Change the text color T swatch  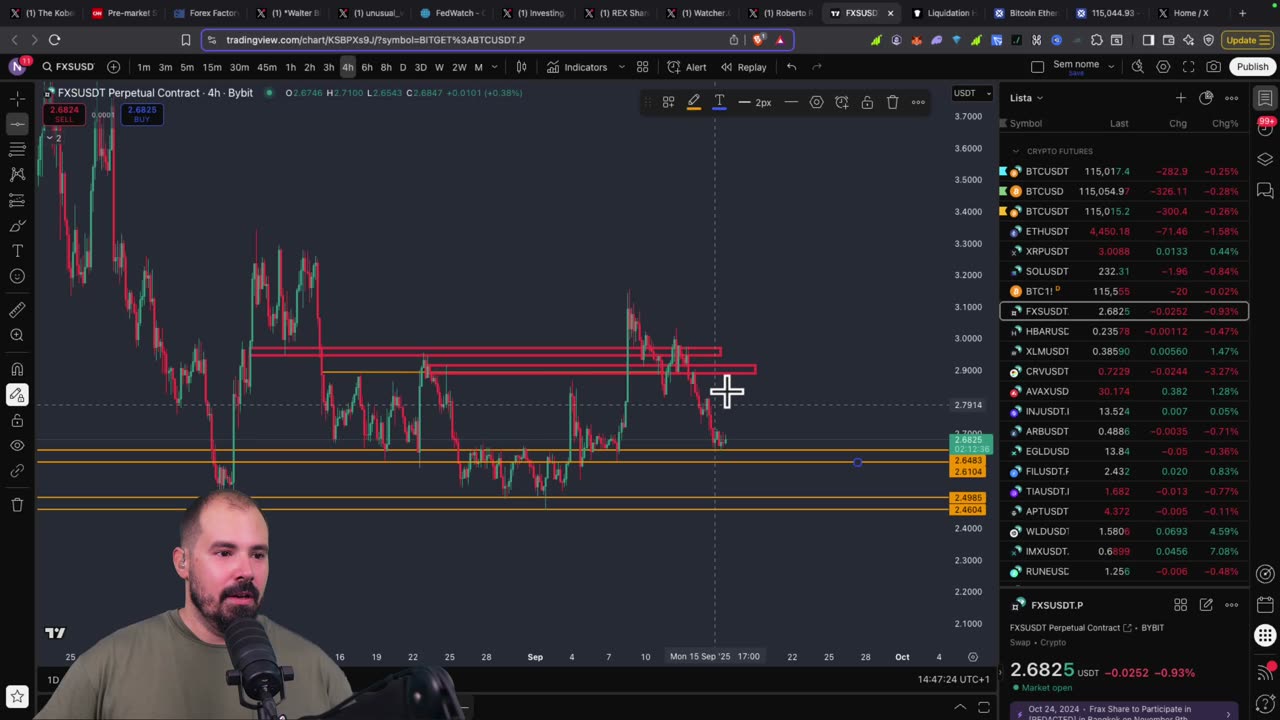click(x=719, y=102)
